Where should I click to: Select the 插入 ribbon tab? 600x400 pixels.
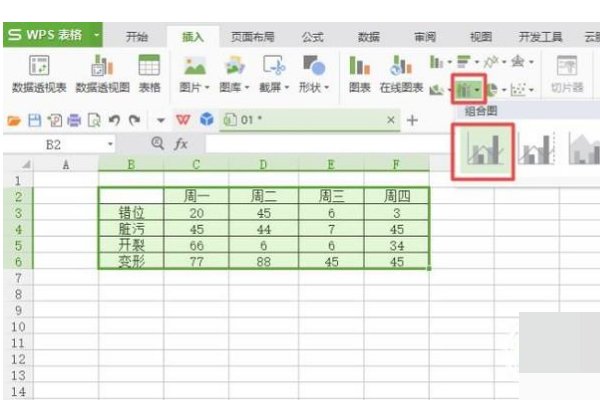(193, 37)
